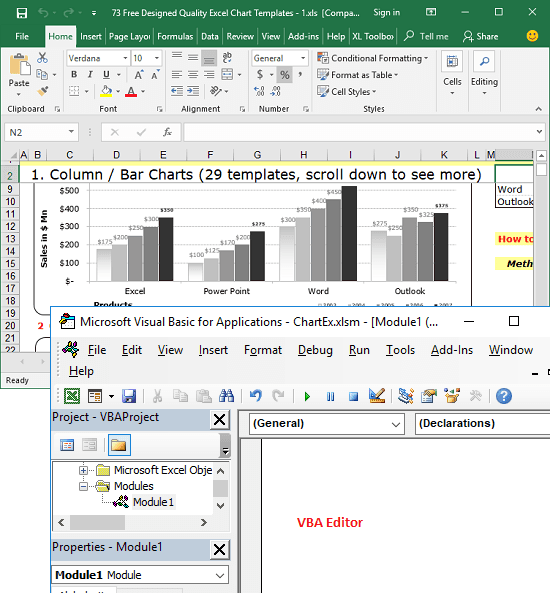This screenshot has height=593, width=550.
Task: Click Object Browser icon in VBA toolbar
Action: (x=452, y=396)
